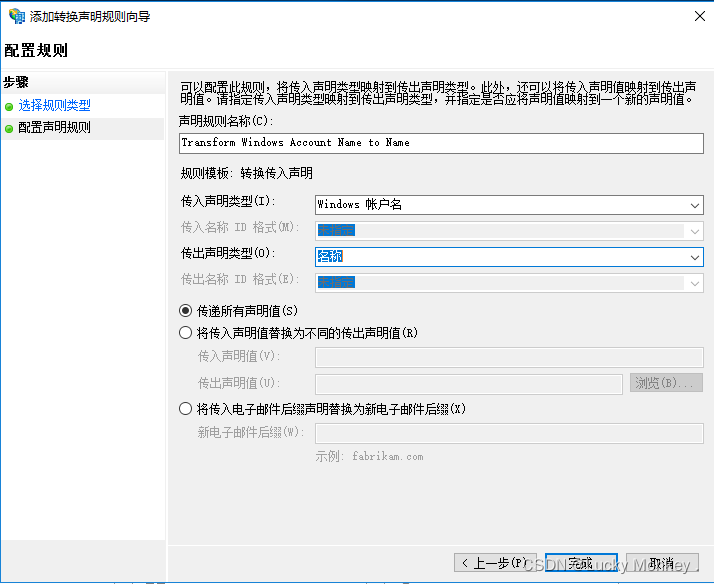Choose 将传入声明值替换为不同的传出声明值 radio
The image size is (714, 584).
(185, 333)
